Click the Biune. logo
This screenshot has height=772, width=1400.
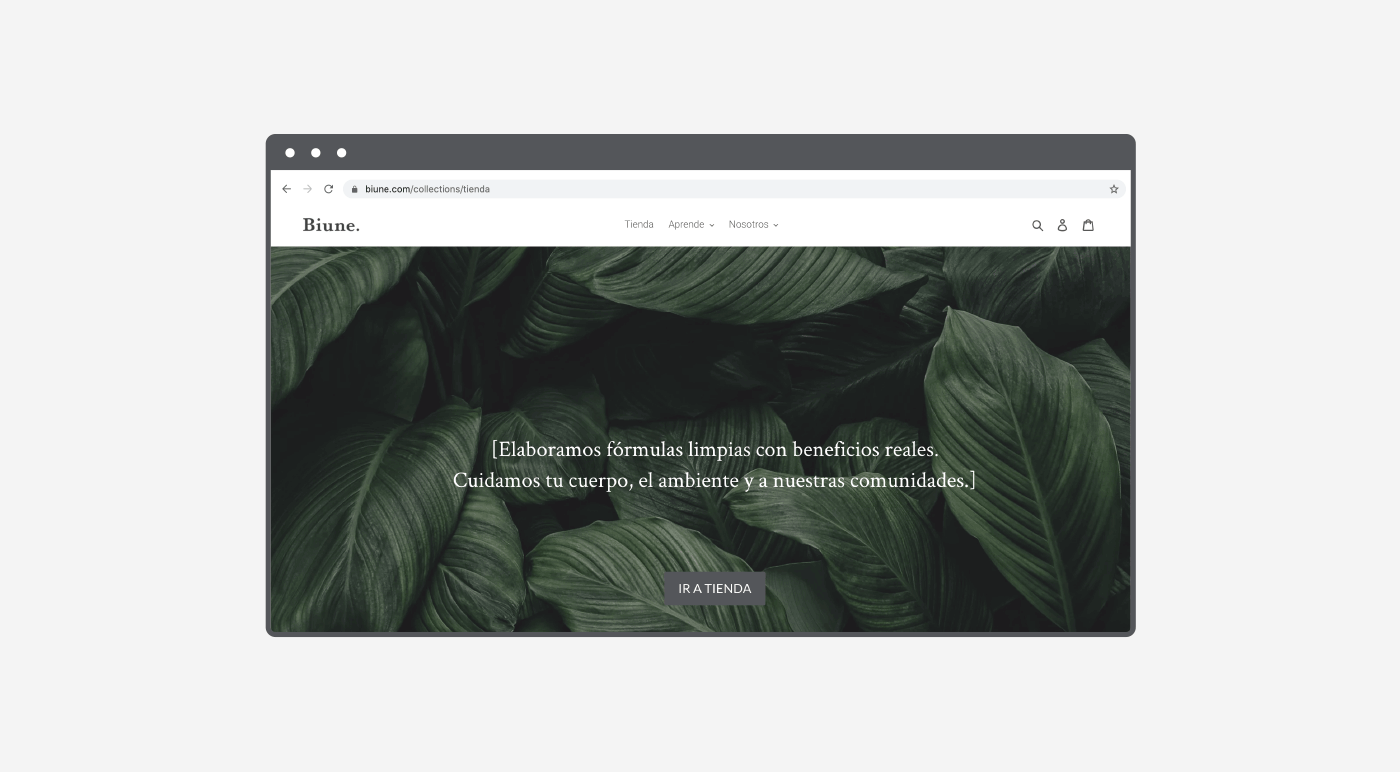point(331,225)
